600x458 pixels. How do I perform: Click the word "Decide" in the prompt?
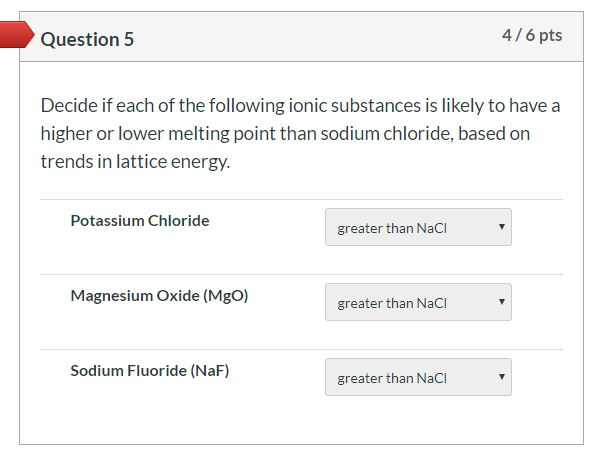point(68,106)
